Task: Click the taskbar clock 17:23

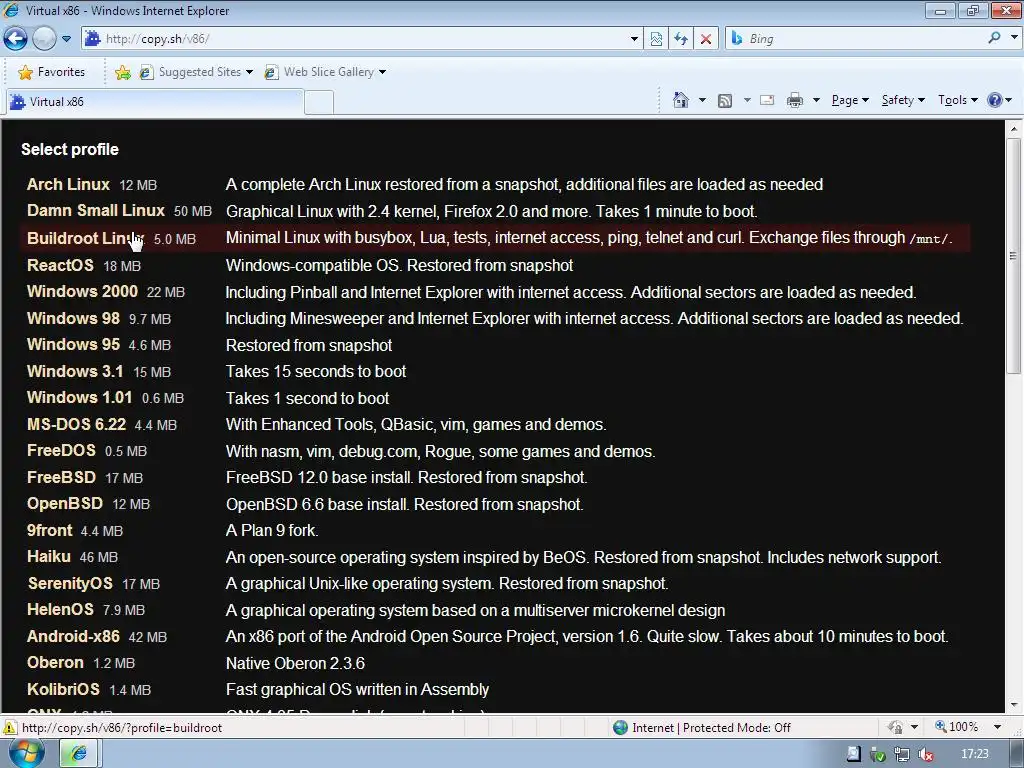Action: (x=975, y=754)
